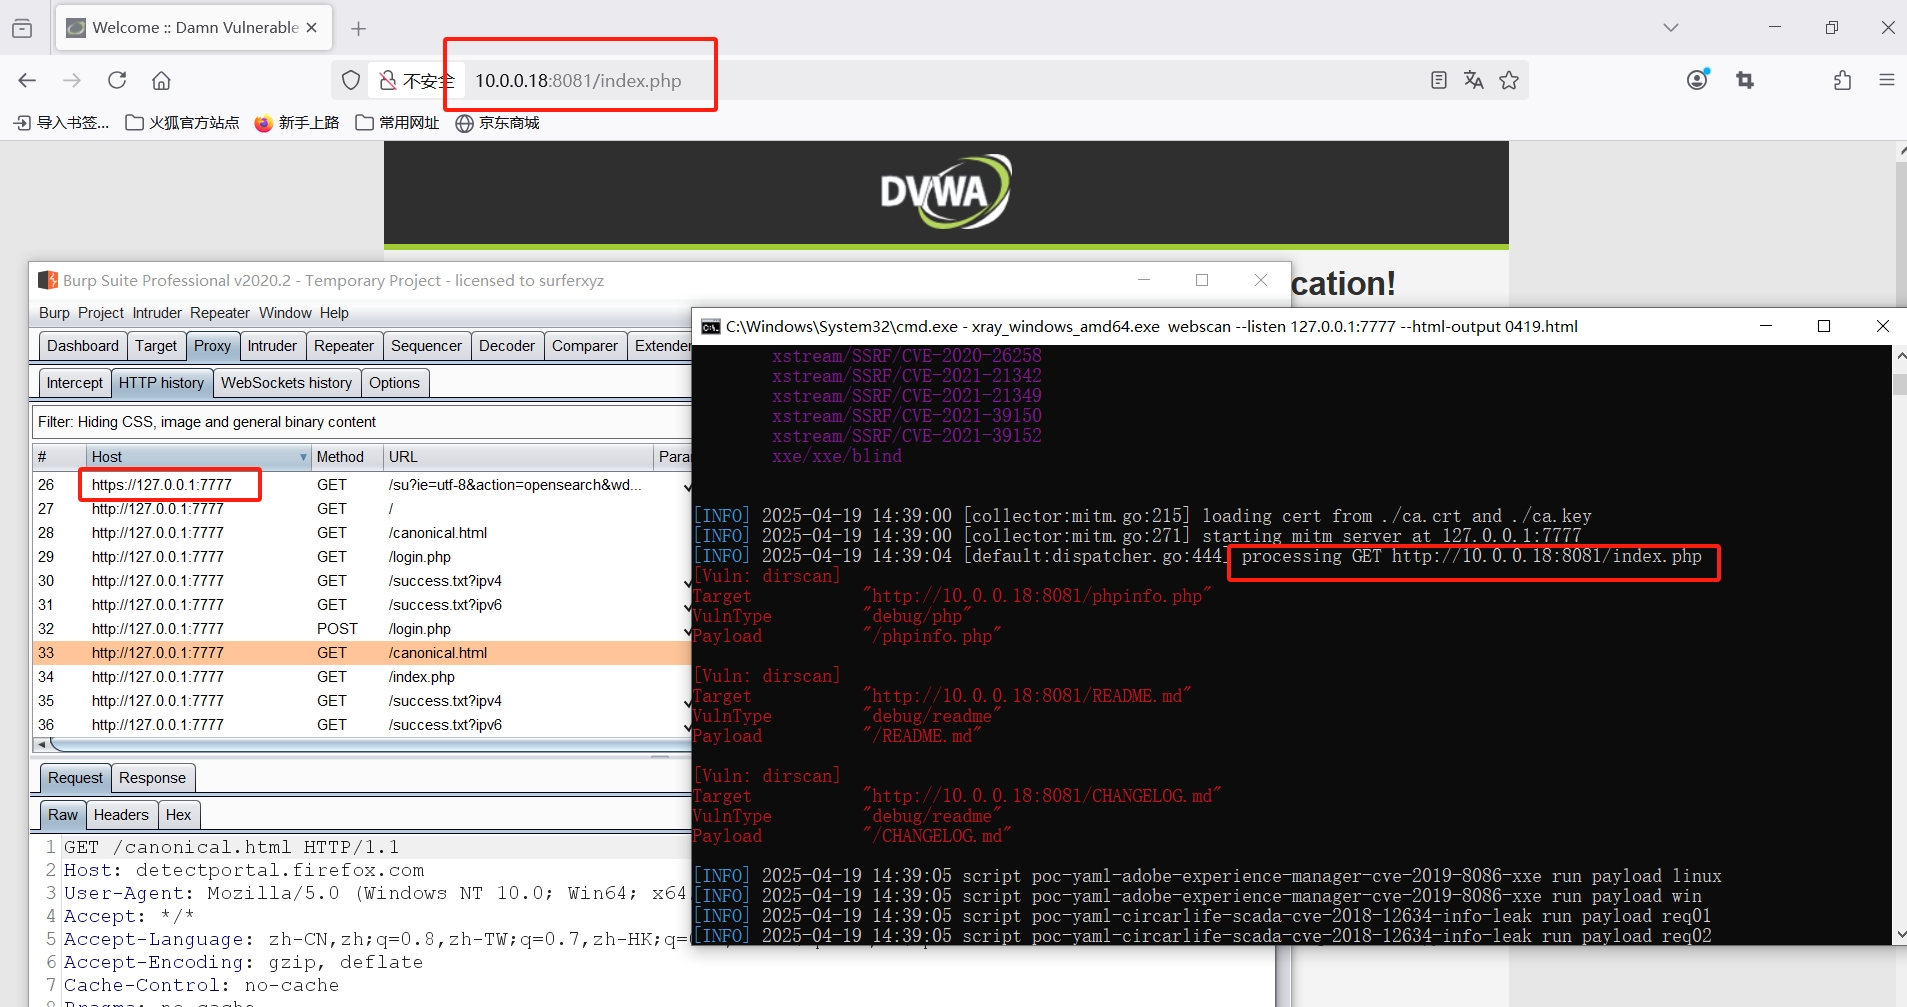Bookmark this page star icon
The image size is (1907, 1007).
pos(1509,80)
